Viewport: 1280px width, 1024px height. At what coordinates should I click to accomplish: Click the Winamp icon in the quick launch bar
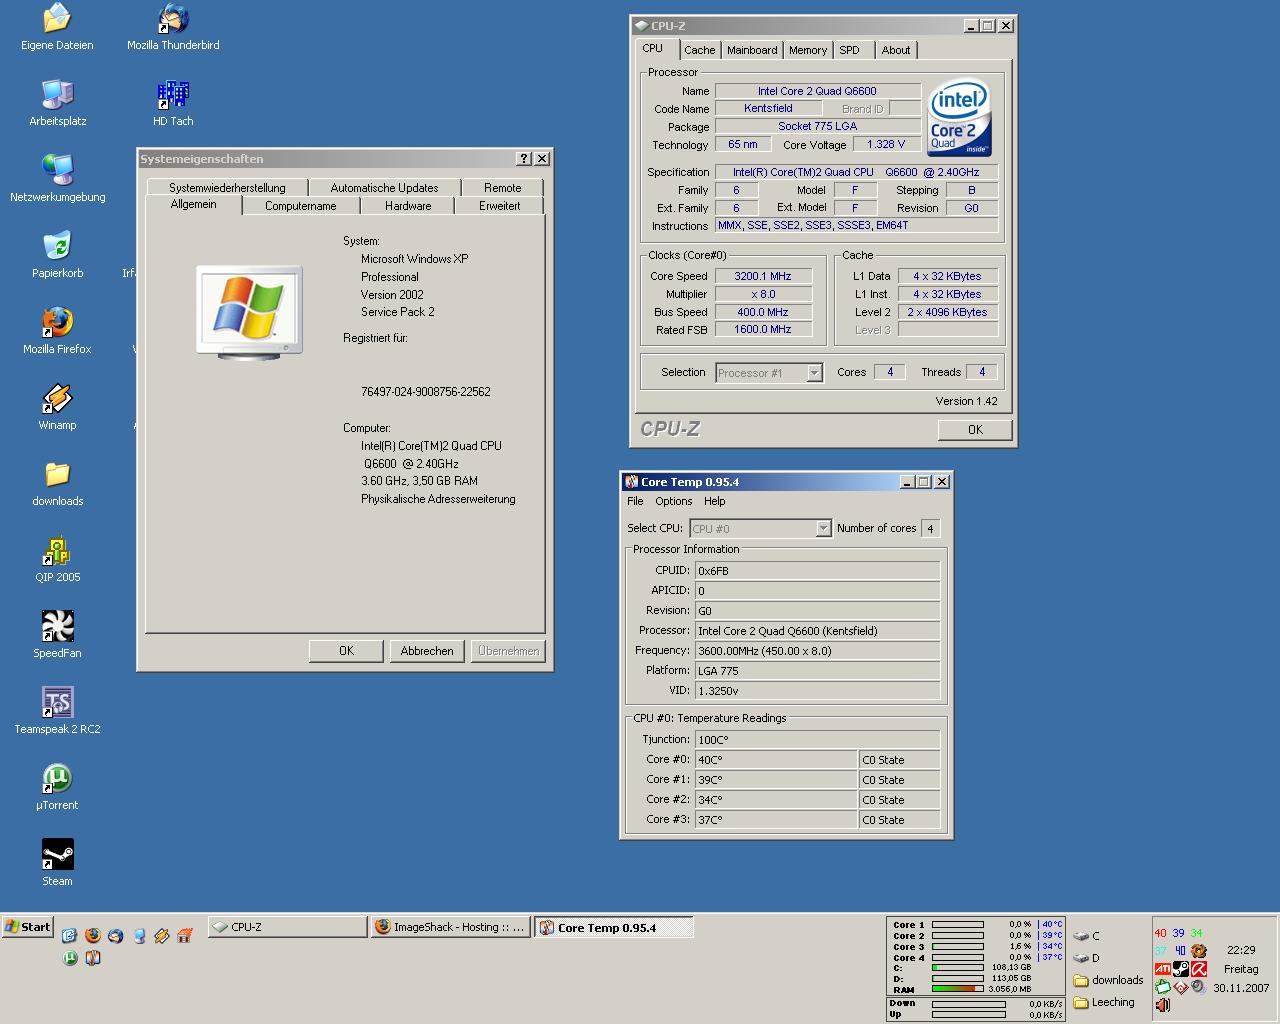161,936
